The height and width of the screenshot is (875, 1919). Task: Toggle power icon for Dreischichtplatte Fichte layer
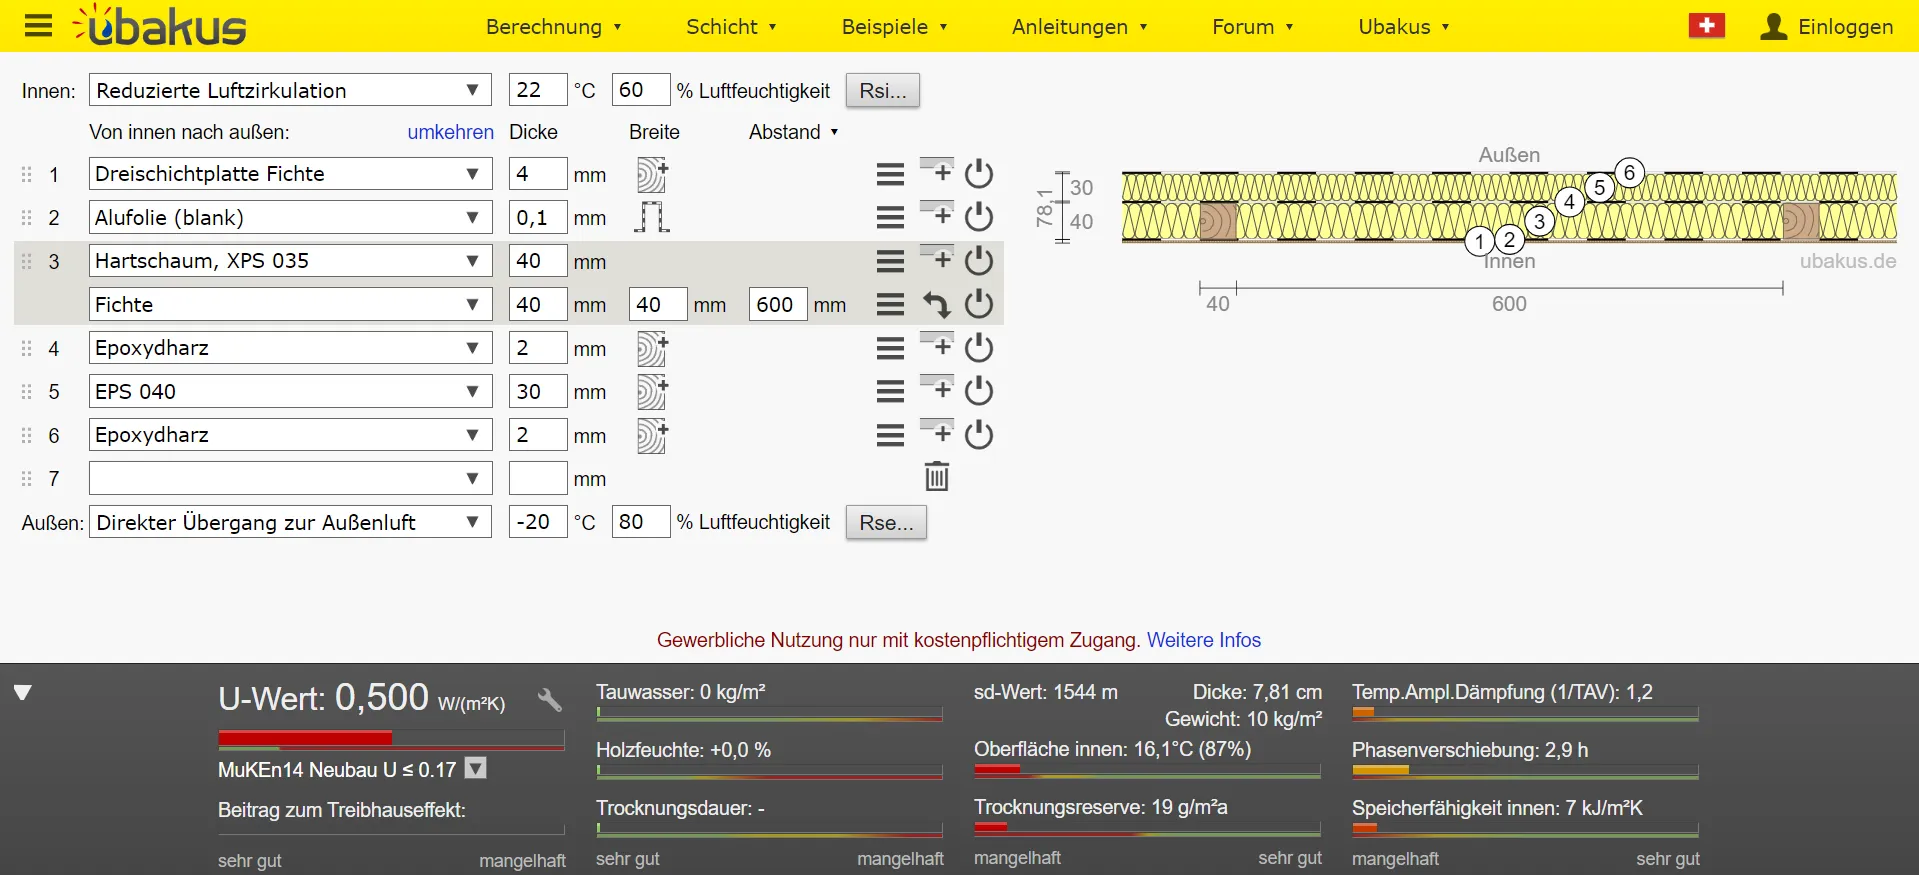pos(979,174)
